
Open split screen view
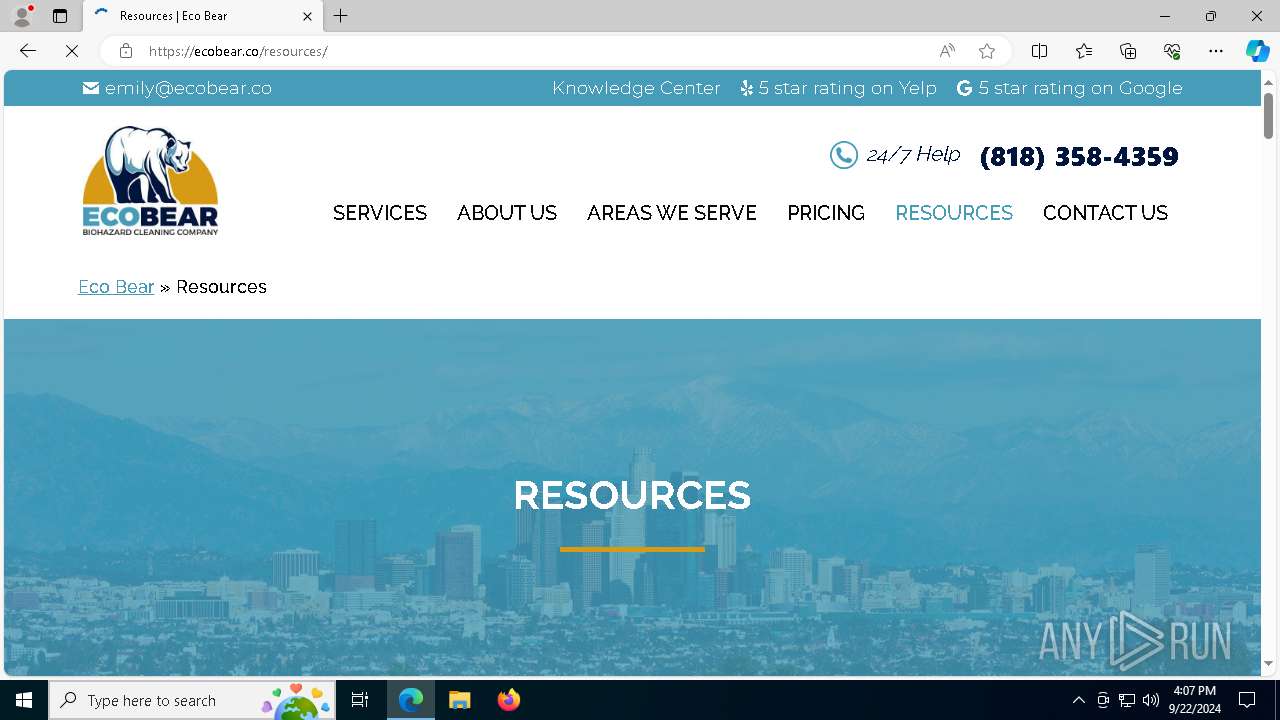(1040, 51)
